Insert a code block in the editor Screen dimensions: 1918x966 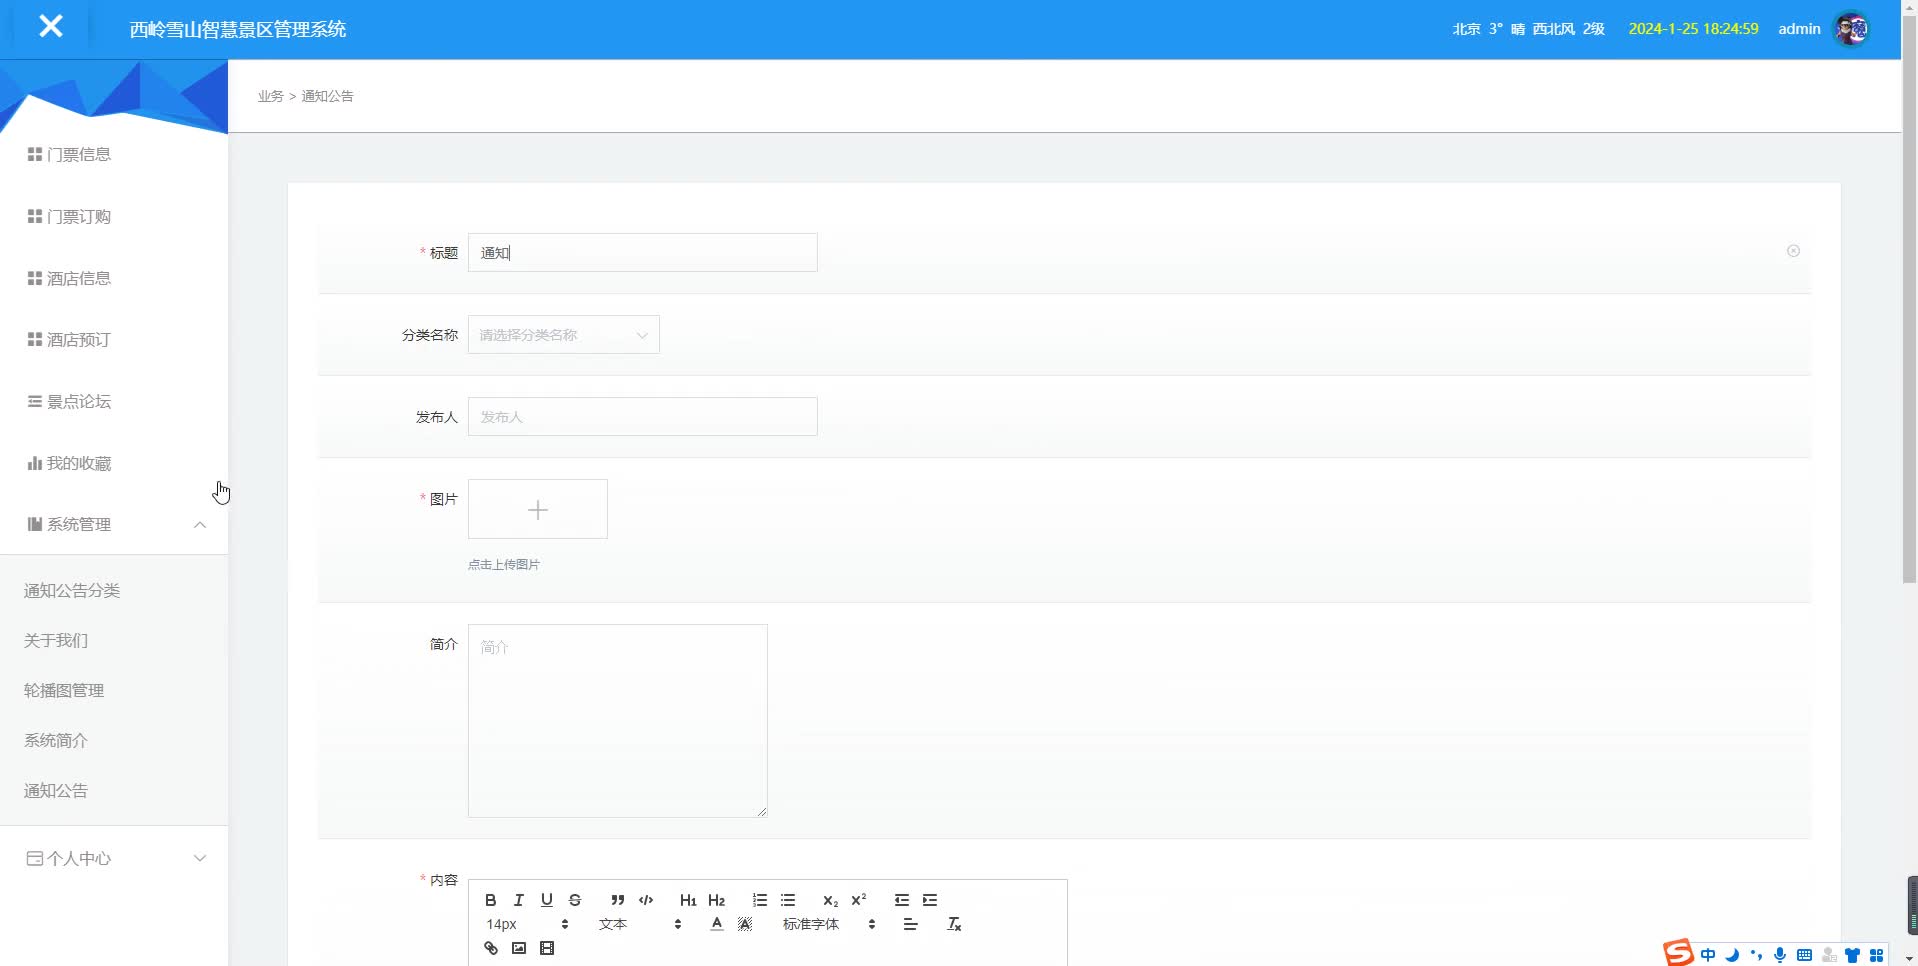[646, 900]
